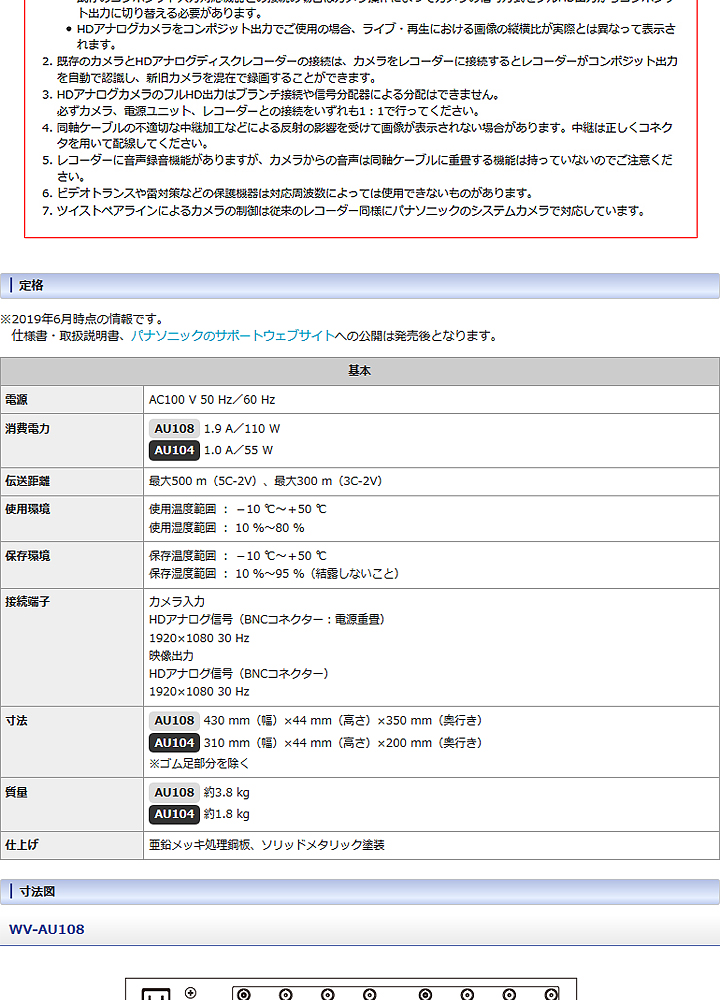Screen dimensions: 720x1000
Task: Select the 接続端子 row label
Action: (x=27, y=601)
